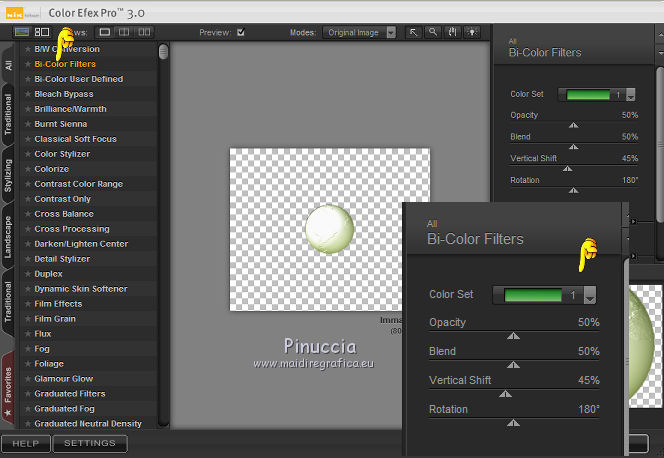
Task: Expand Color Set dropdown in small upper panel
Action: click(x=629, y=95)
